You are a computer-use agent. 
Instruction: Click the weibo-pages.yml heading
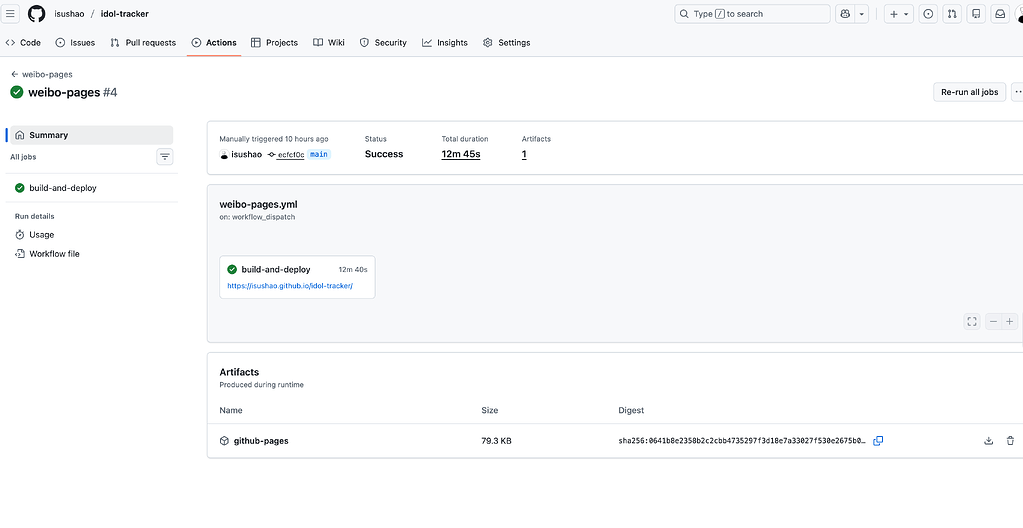click(x=258, y=205)
